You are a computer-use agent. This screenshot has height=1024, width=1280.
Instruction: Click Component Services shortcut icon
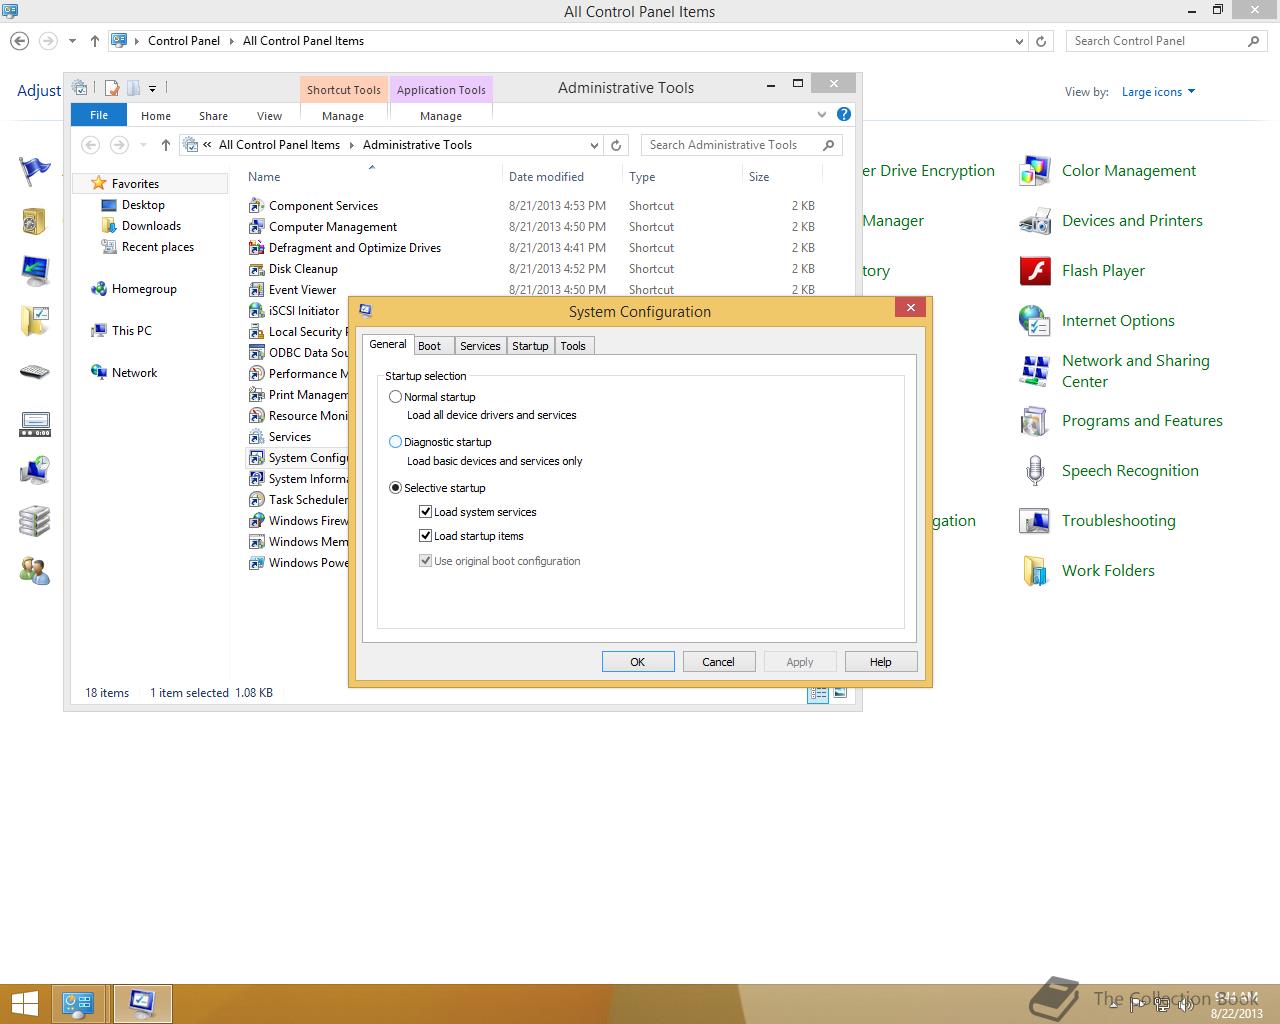tap(256, 206)
